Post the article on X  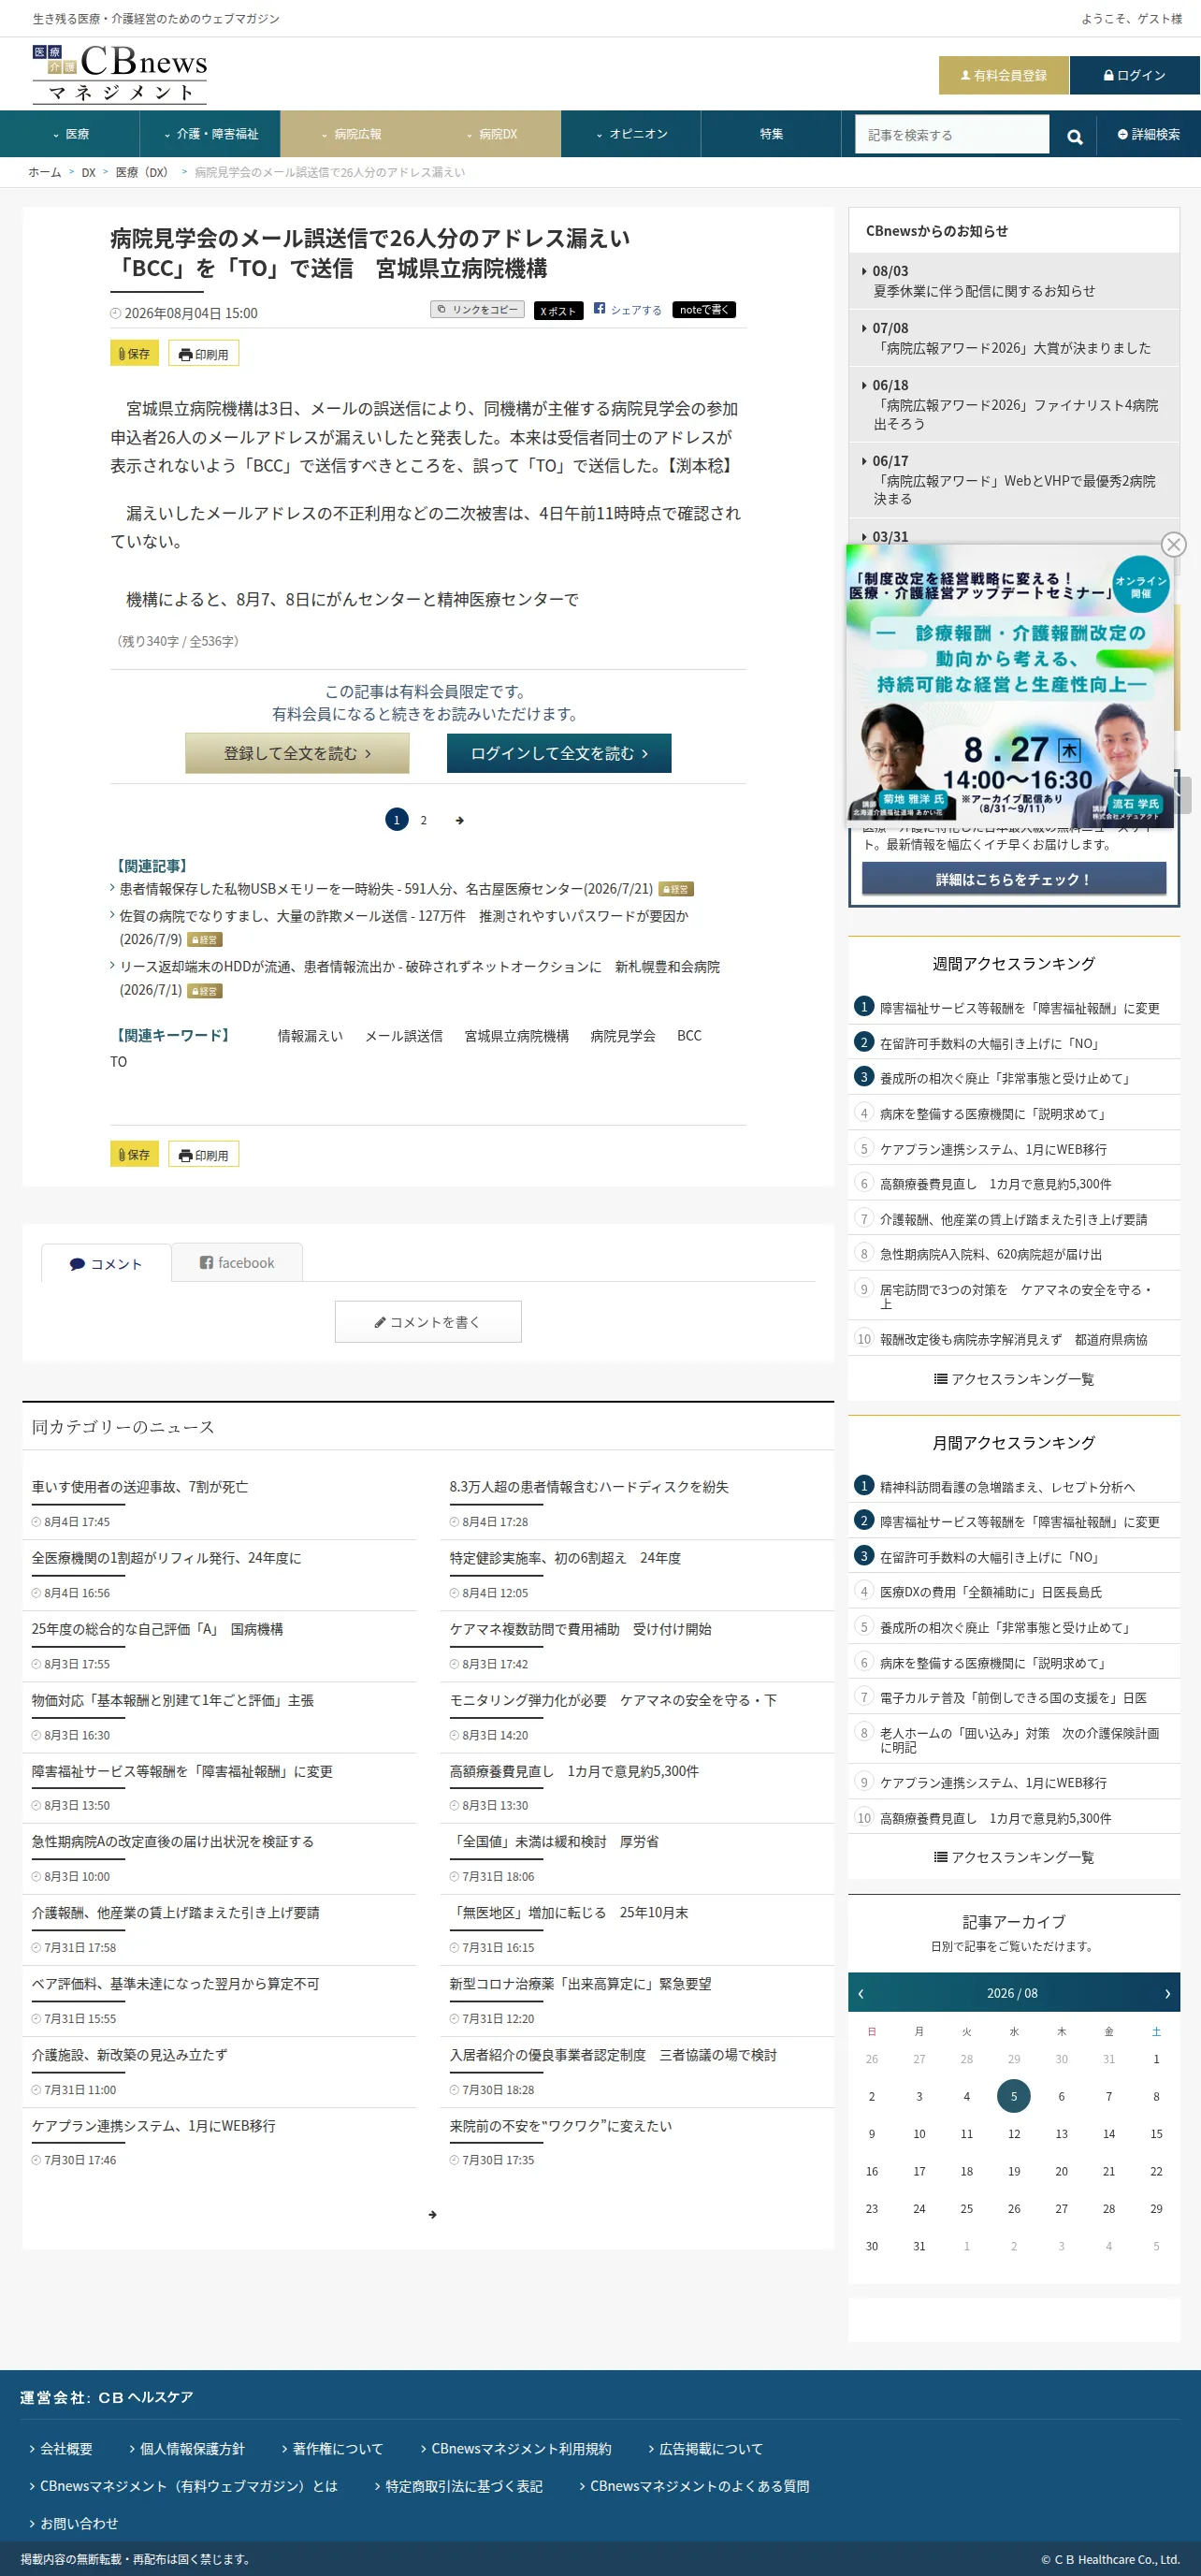pos(558,310)
